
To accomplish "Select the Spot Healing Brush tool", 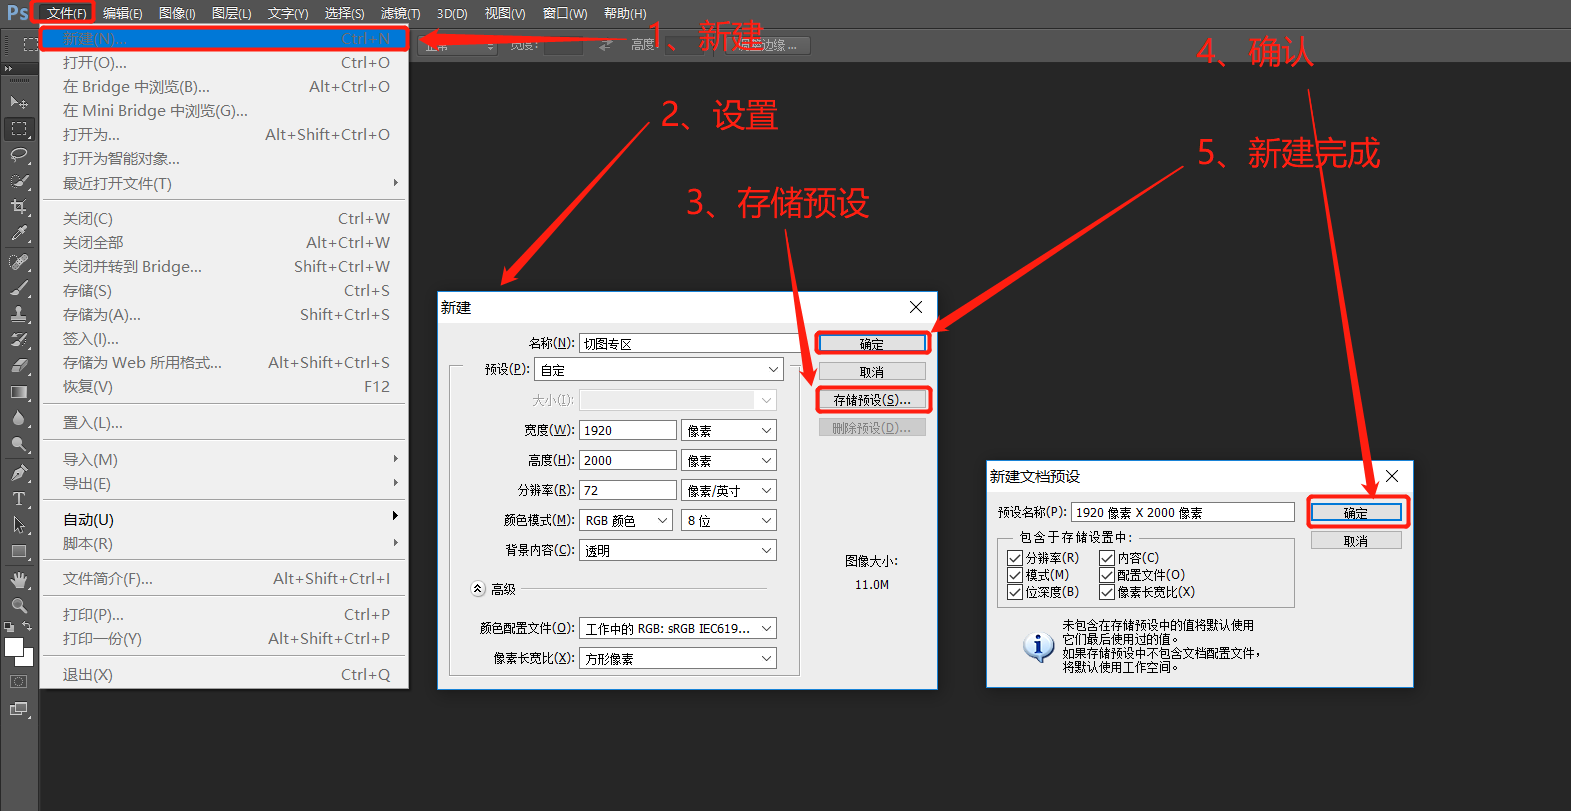I will [x=19, y=262].
